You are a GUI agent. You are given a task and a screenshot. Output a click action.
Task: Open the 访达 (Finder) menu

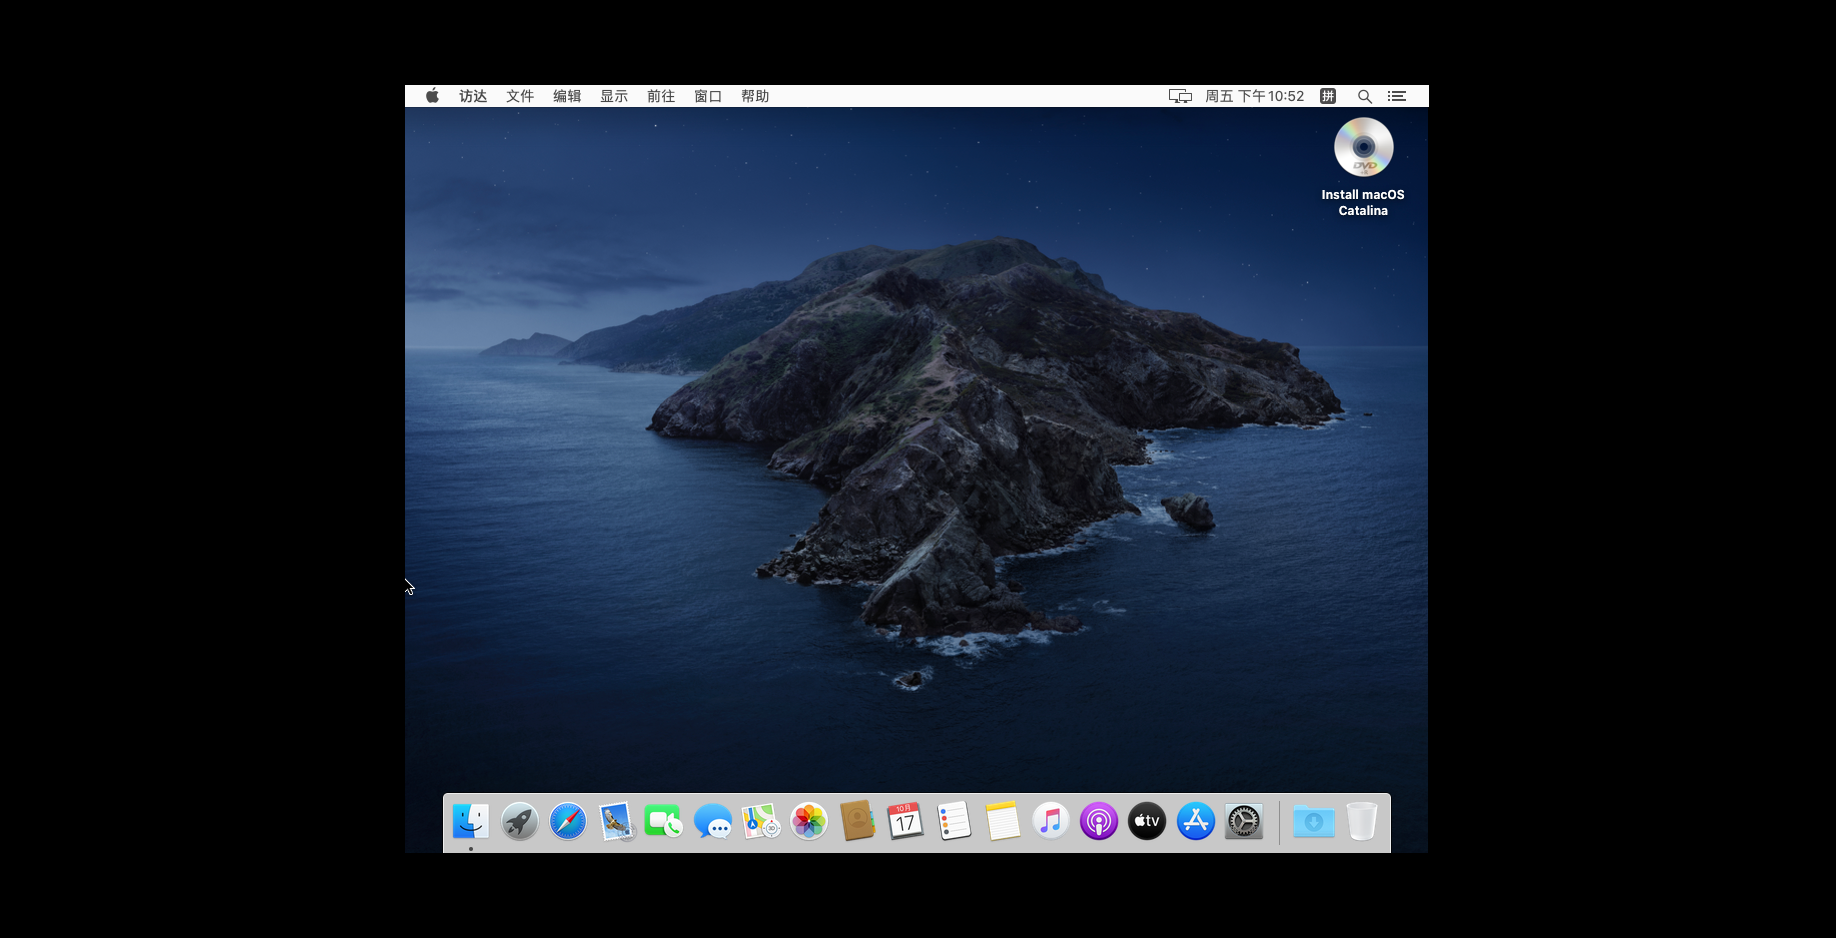(x=473, y=96)
